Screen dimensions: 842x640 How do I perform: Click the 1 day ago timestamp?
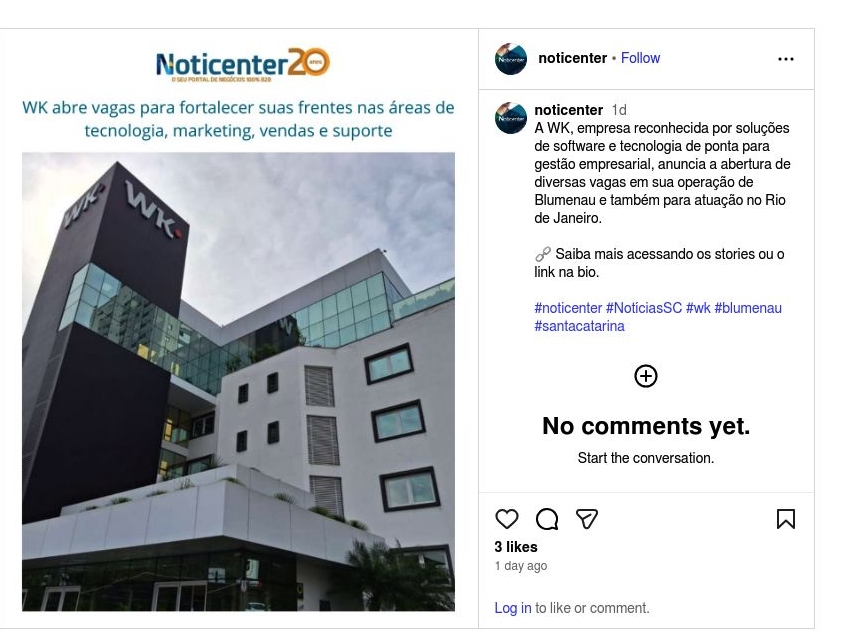click(521, 565)
